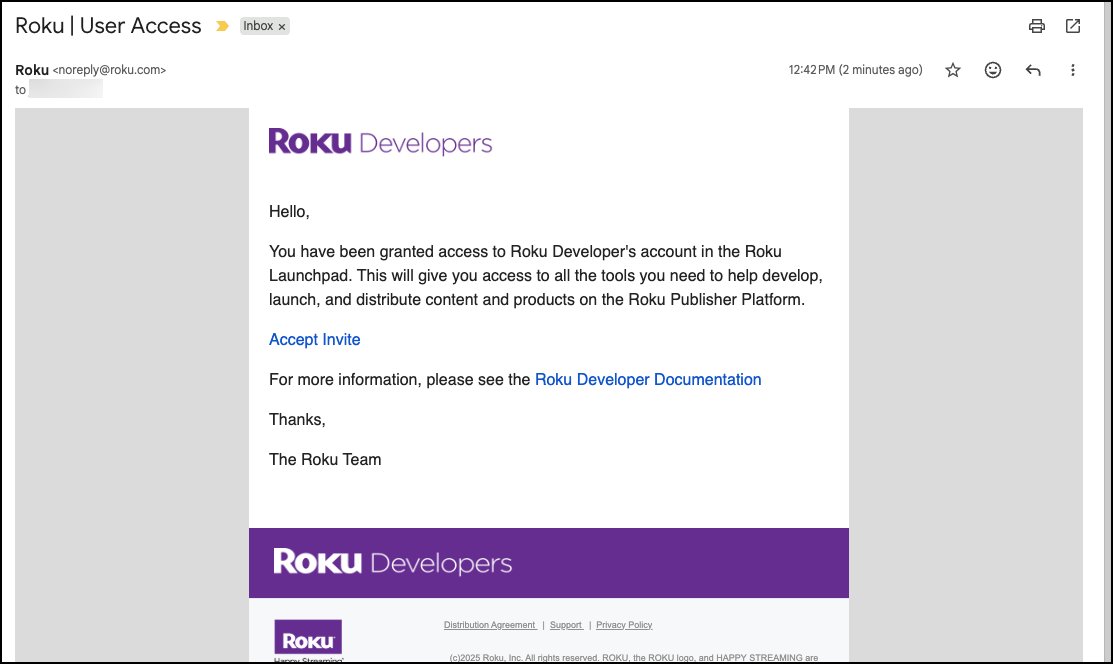Reply to the Roku message
The width and height of the screenshot is (1113, 664).
pyautogui.click(x=1033, y=70)
